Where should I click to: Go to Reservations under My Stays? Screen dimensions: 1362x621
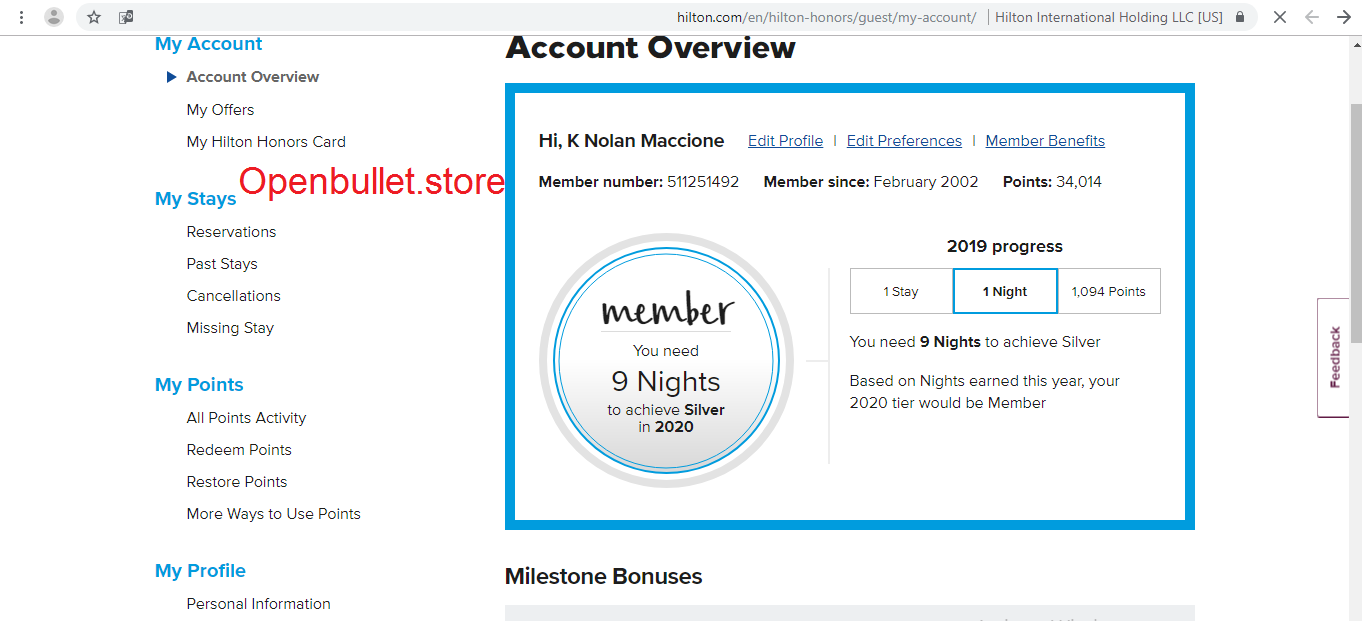tap(231, 231)
